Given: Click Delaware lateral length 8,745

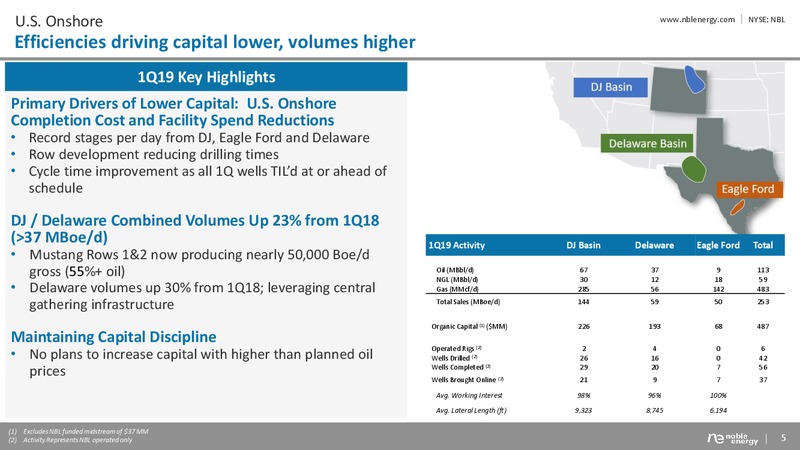Looking at the screenshot, I should 655,410.
